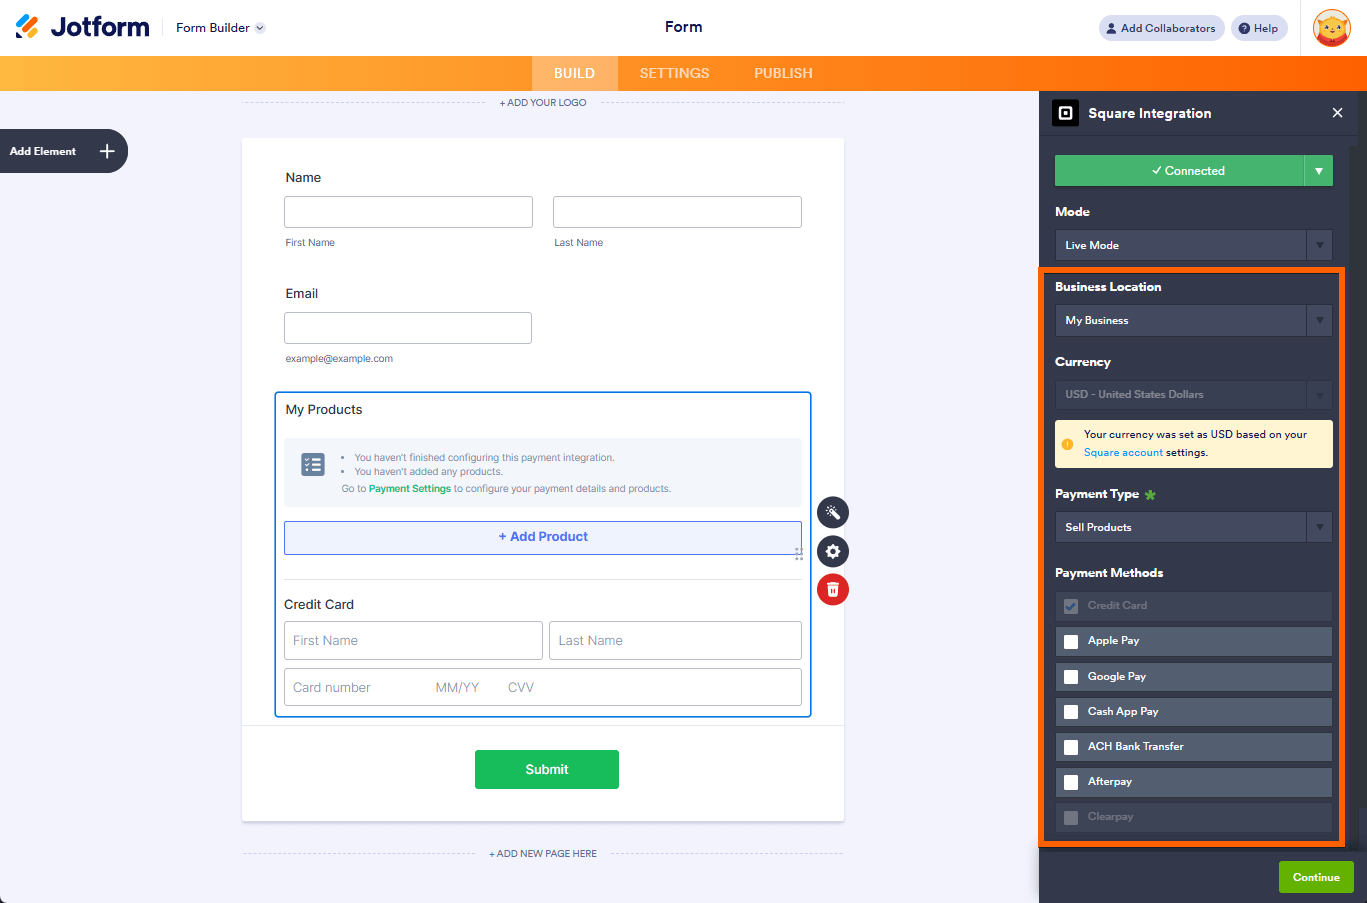Click the Credit Card Last Name field
Image resolution: width=1367 pixels, height=903 pixels.
pyautogui.click(x=675, y=641)
